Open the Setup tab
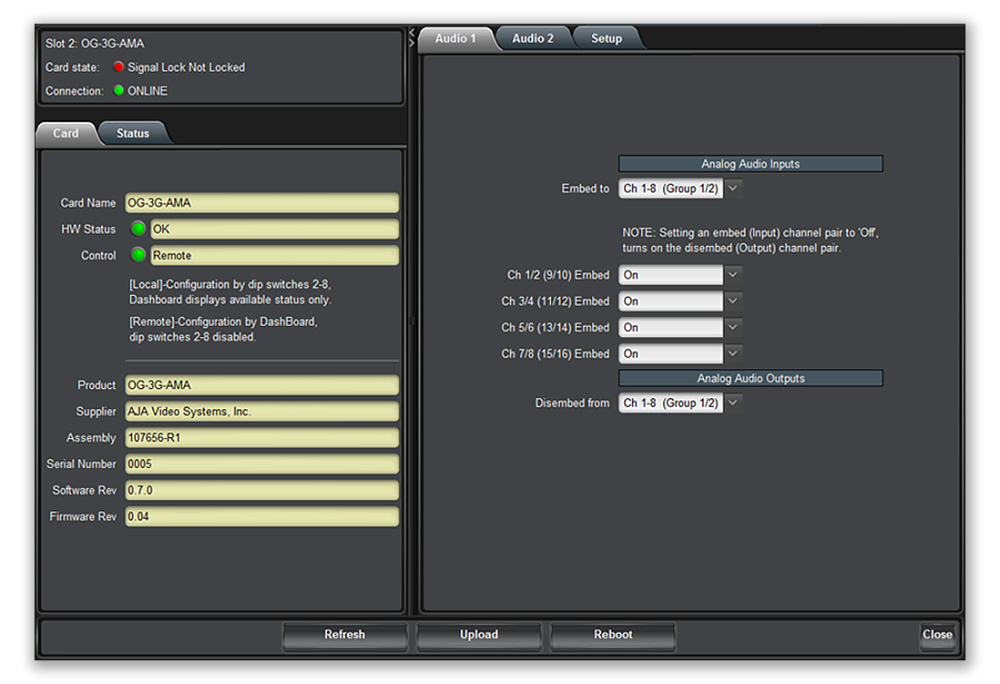The image size is (1000, 684). 606,38
